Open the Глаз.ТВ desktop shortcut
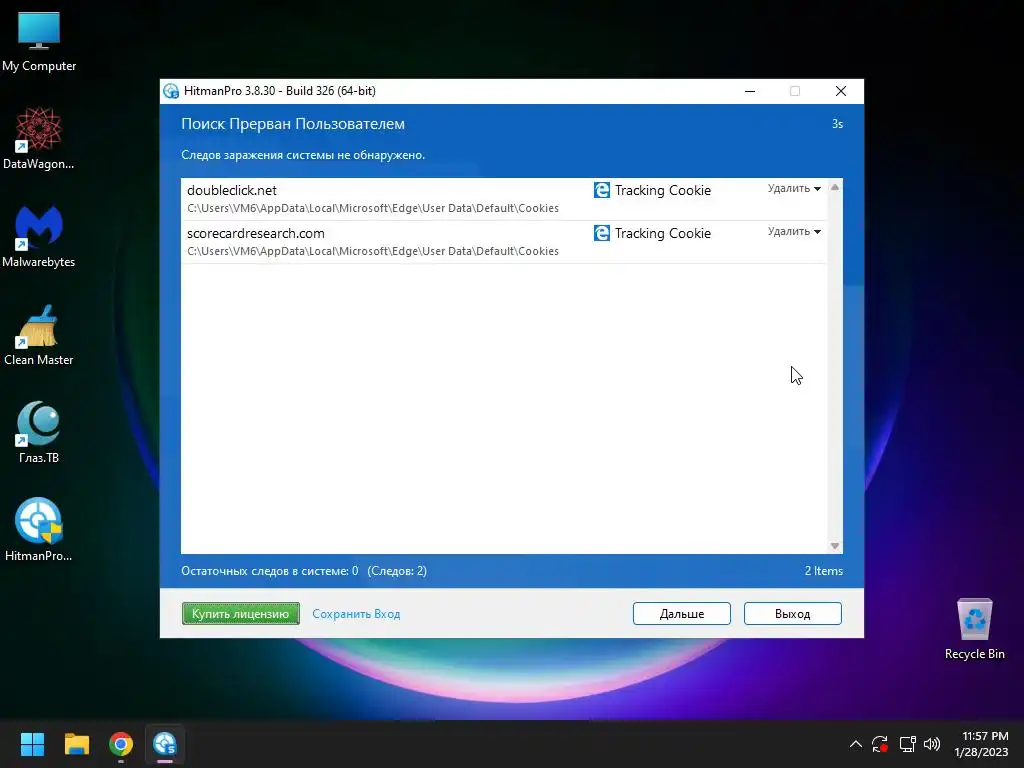 (39, 432)
